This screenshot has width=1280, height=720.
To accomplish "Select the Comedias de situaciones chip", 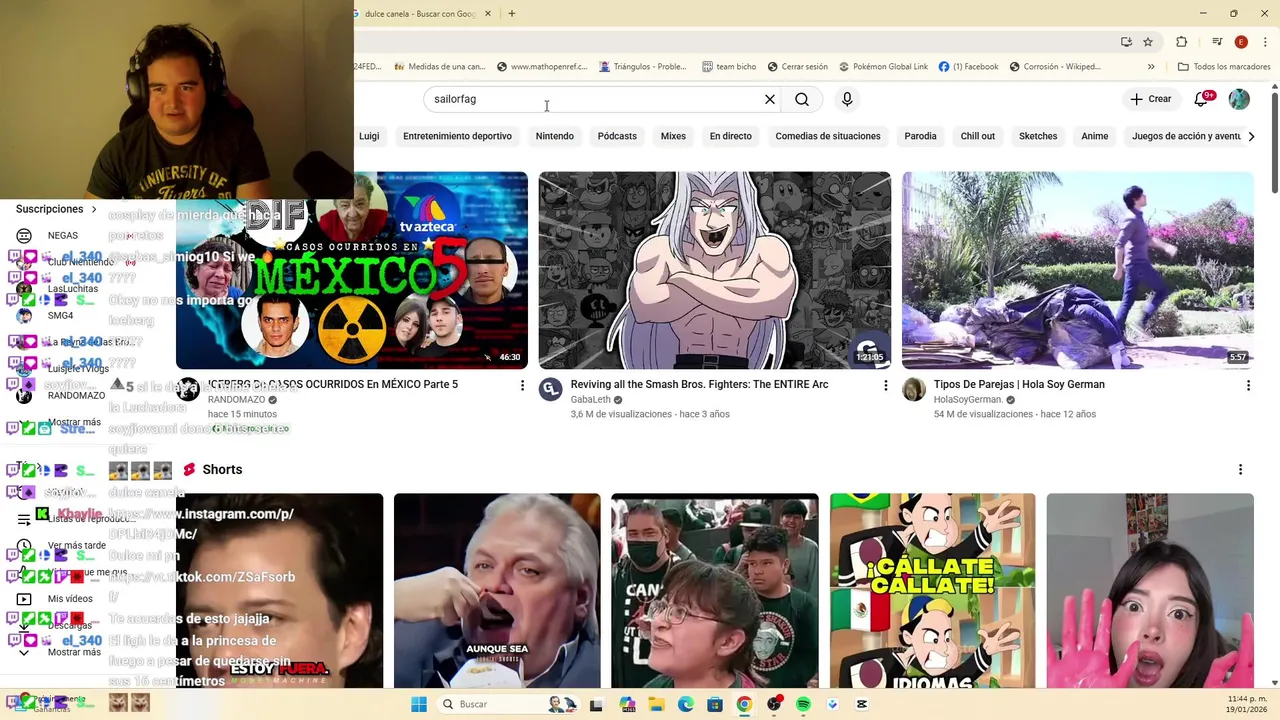I will [828, 136].
